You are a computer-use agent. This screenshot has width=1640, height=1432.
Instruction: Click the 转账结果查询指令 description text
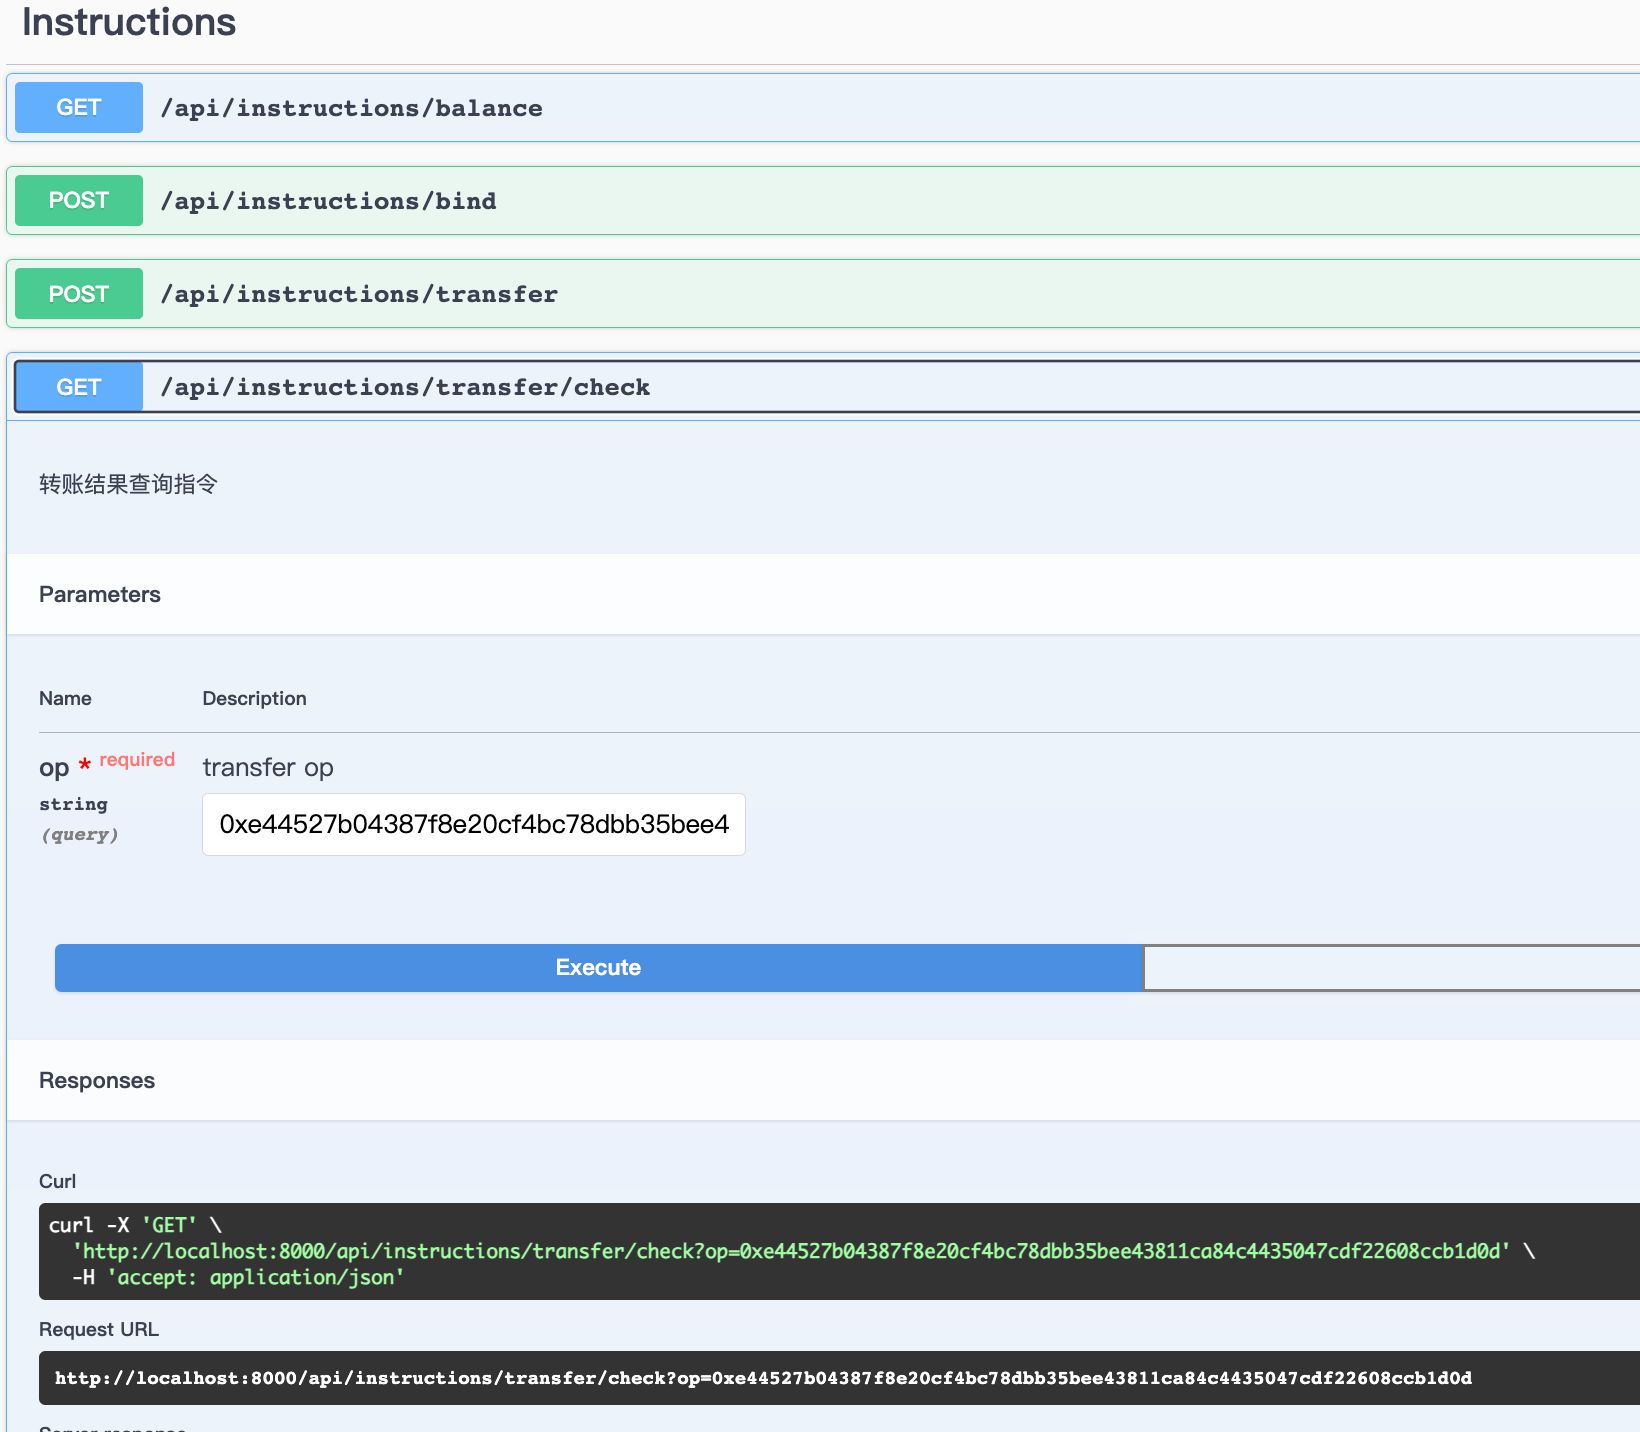128,484
